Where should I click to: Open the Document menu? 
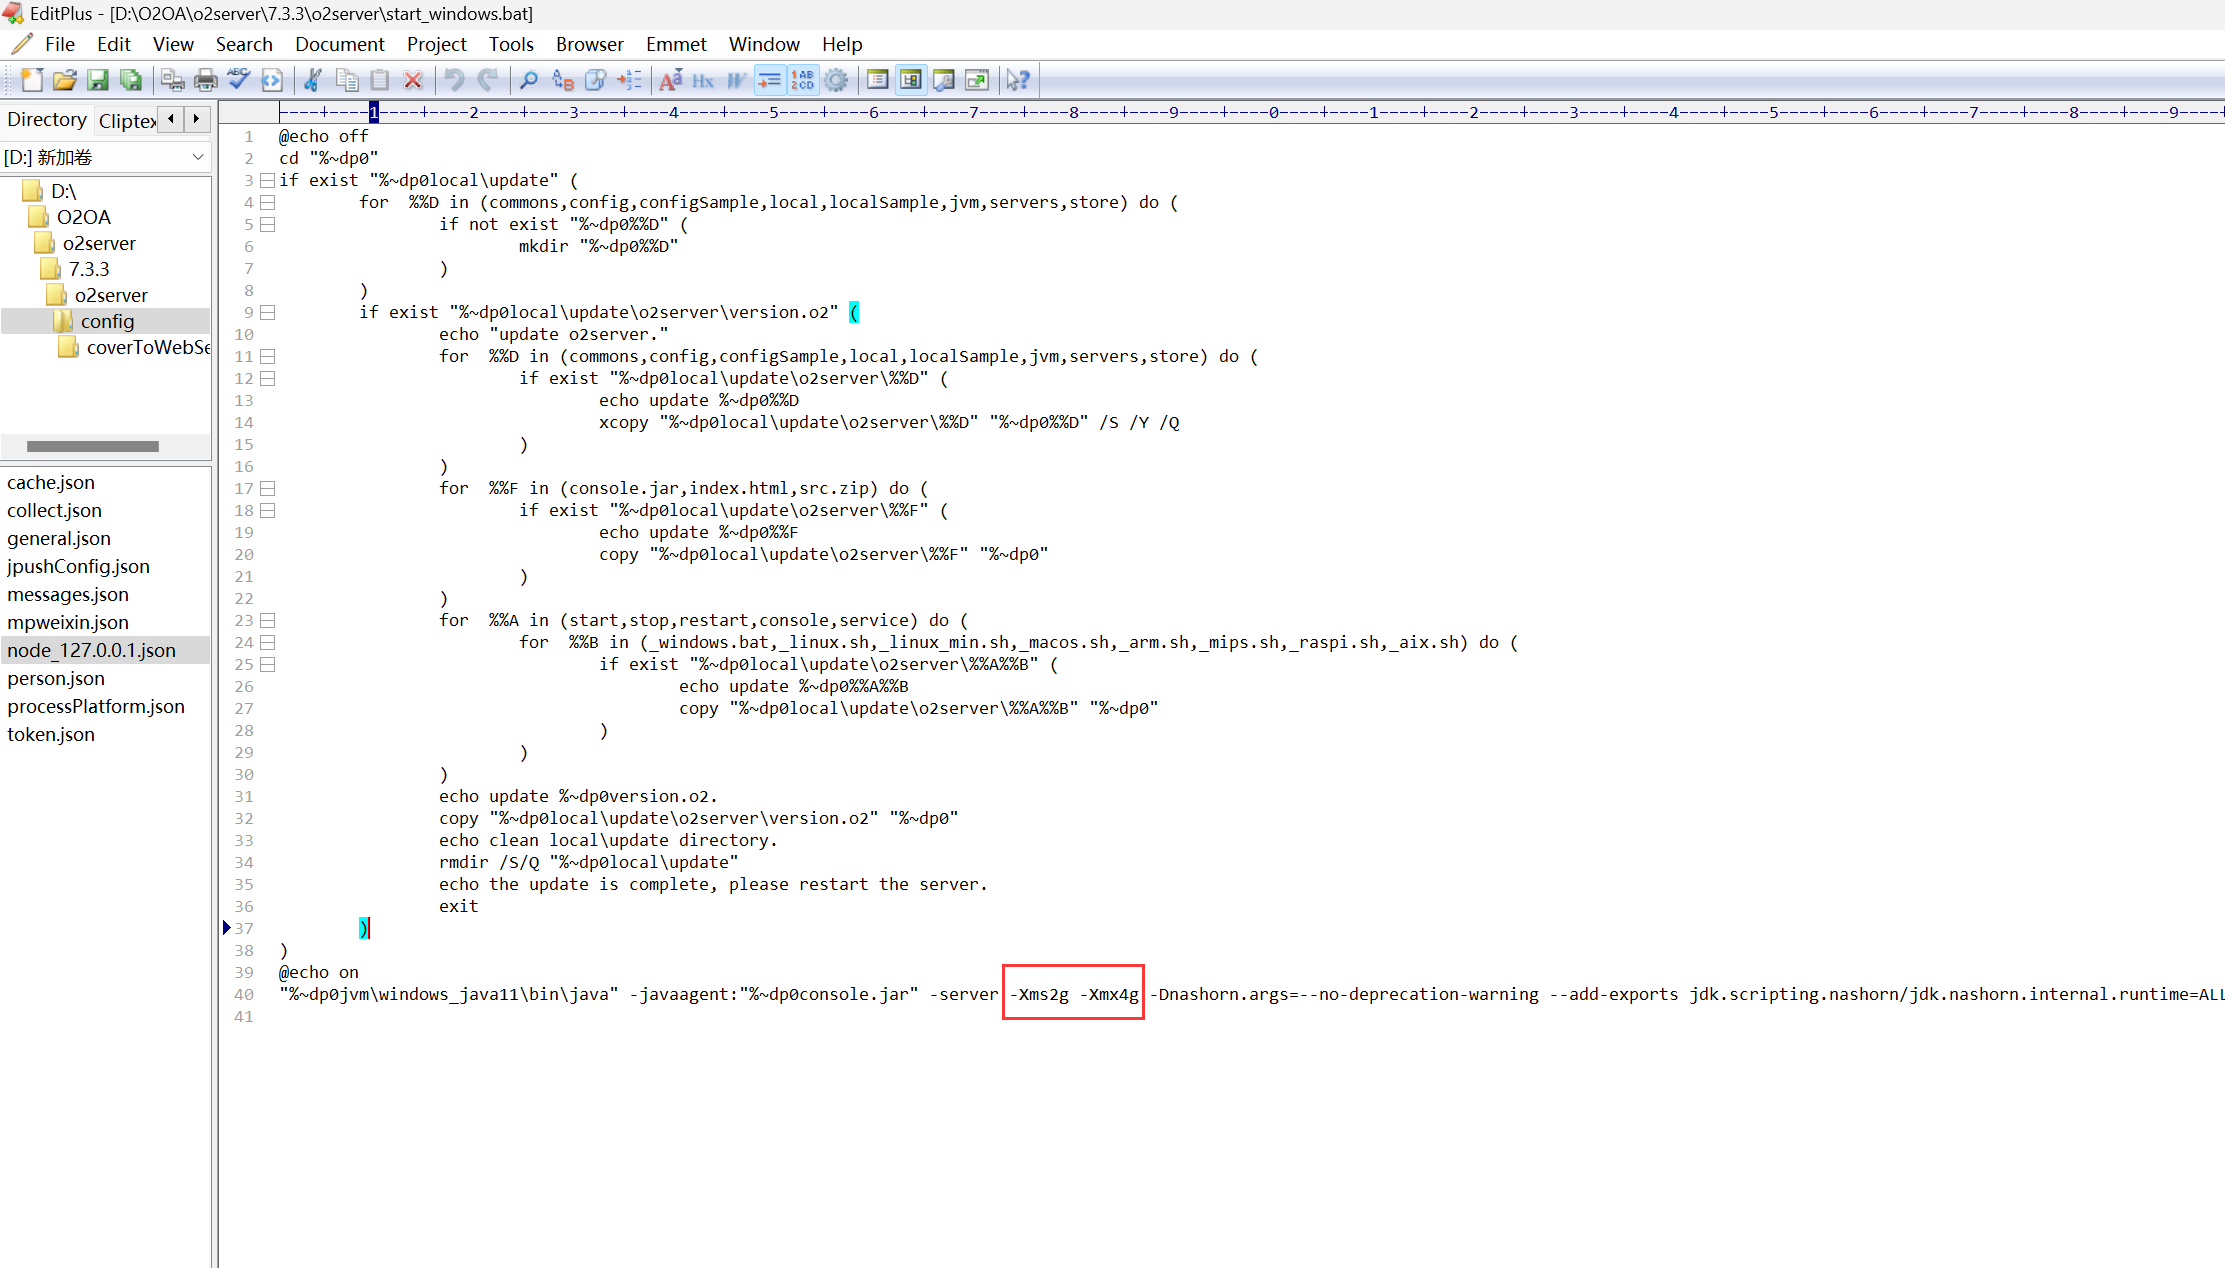(x=339, y=44)
